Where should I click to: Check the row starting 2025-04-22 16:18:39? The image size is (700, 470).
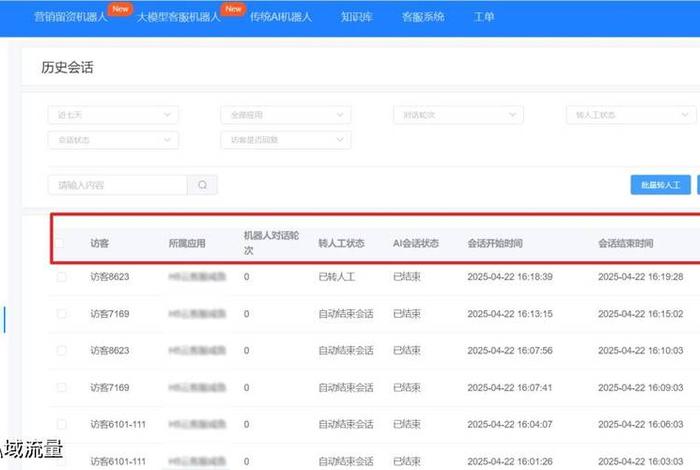(x=62, y=277)
